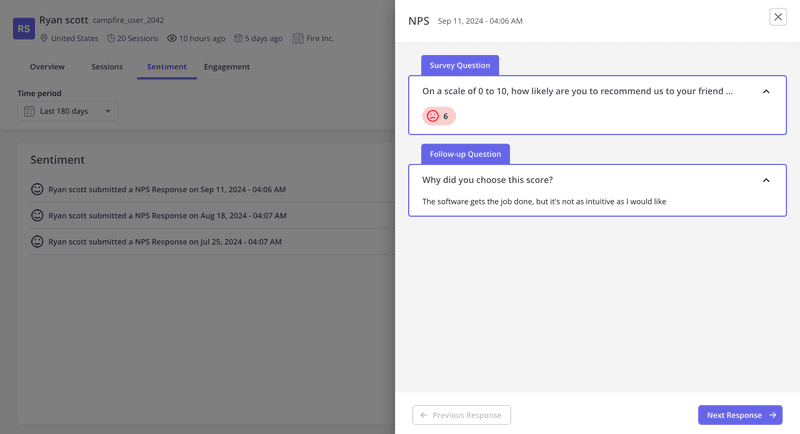Switch to the Overview tab
This screenshot has height=434, width=800.
pyautogui.click(x=47, y=67)
